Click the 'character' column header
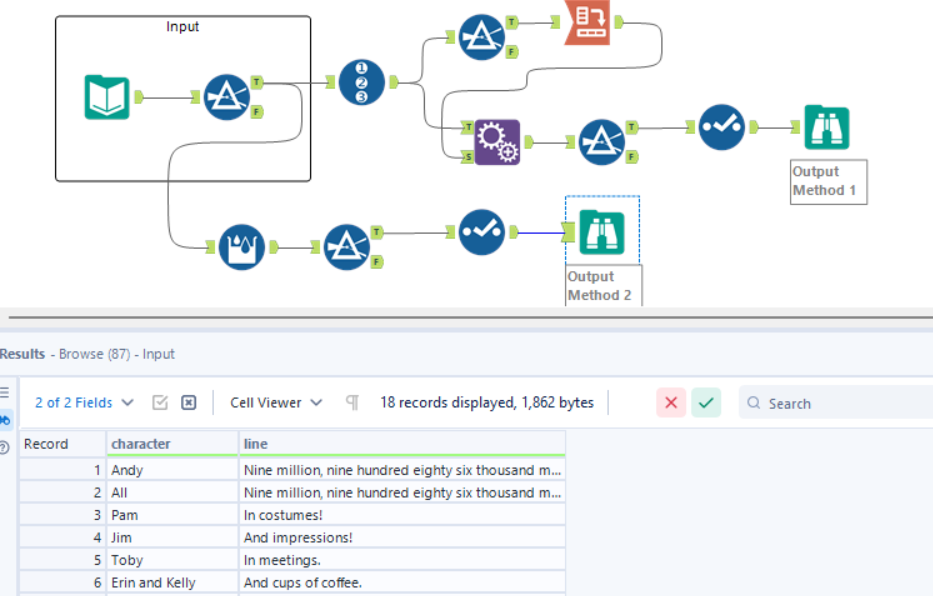Image resolution: width=933 pixels, height=596 pixels. click(173, 444)
